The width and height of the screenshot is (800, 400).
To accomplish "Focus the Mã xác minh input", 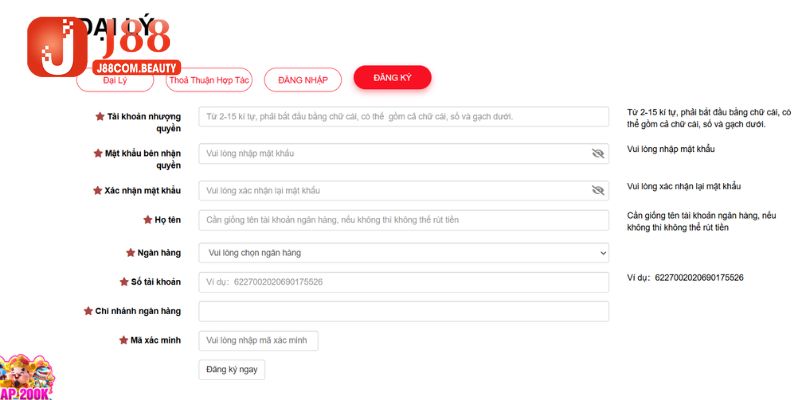I will [x=258, y=340].
